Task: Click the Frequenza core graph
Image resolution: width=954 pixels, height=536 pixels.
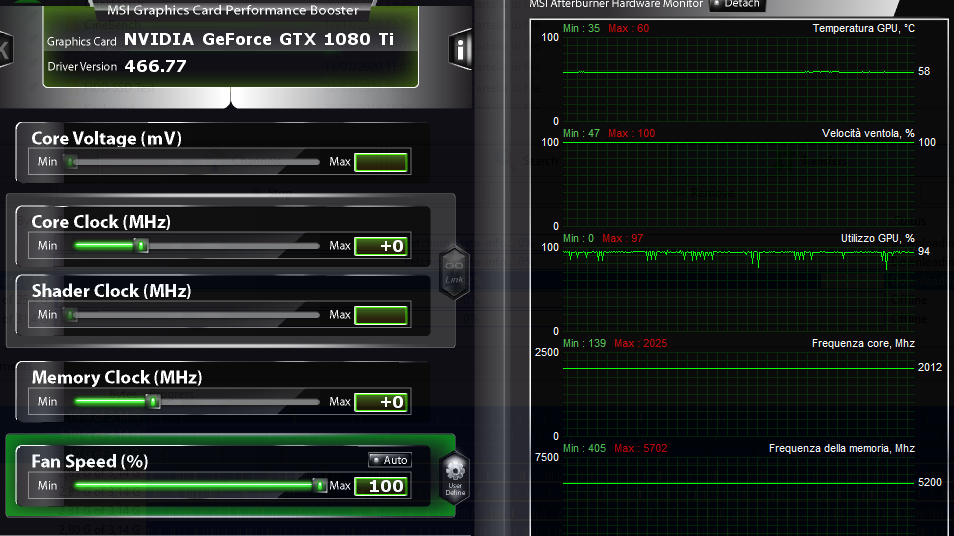Action: 739,394
